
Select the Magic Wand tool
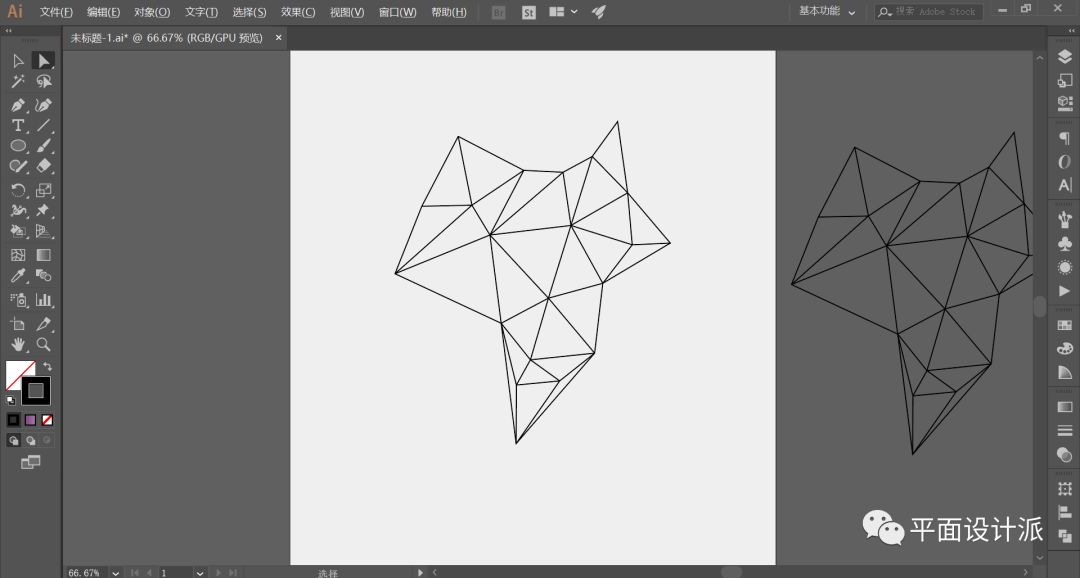coord(18,82)
